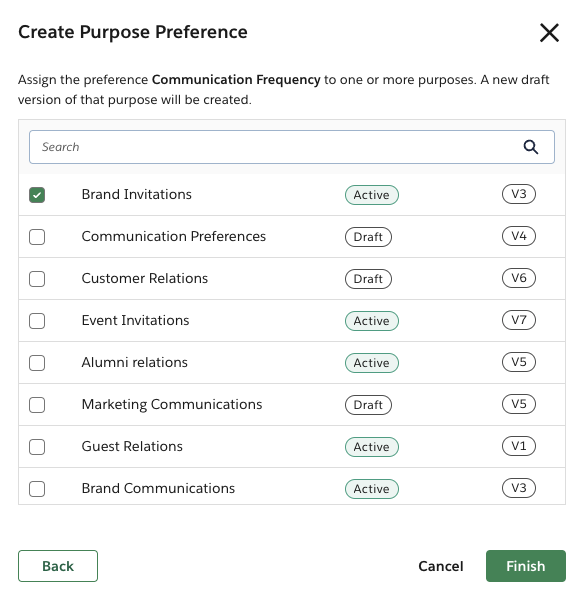Click the V5 badge for Alumni relations
The height and width of the screenshot is (610, 585).
point(518,362)
